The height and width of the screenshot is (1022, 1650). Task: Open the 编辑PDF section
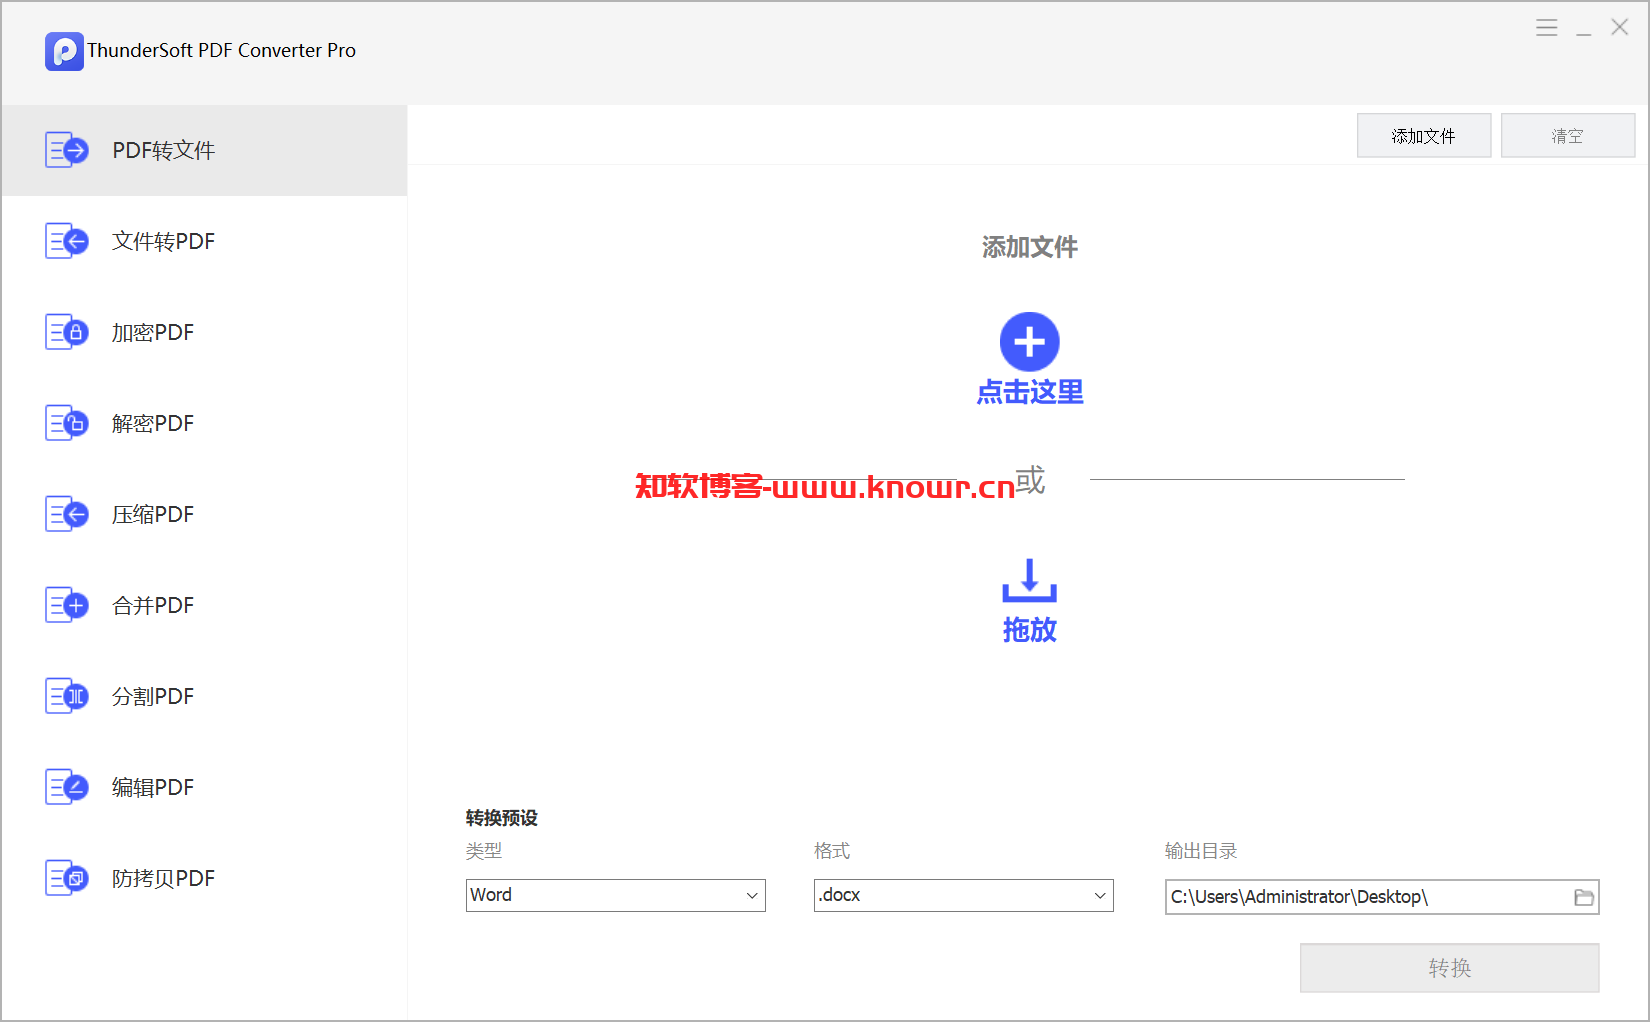(204, 787)
